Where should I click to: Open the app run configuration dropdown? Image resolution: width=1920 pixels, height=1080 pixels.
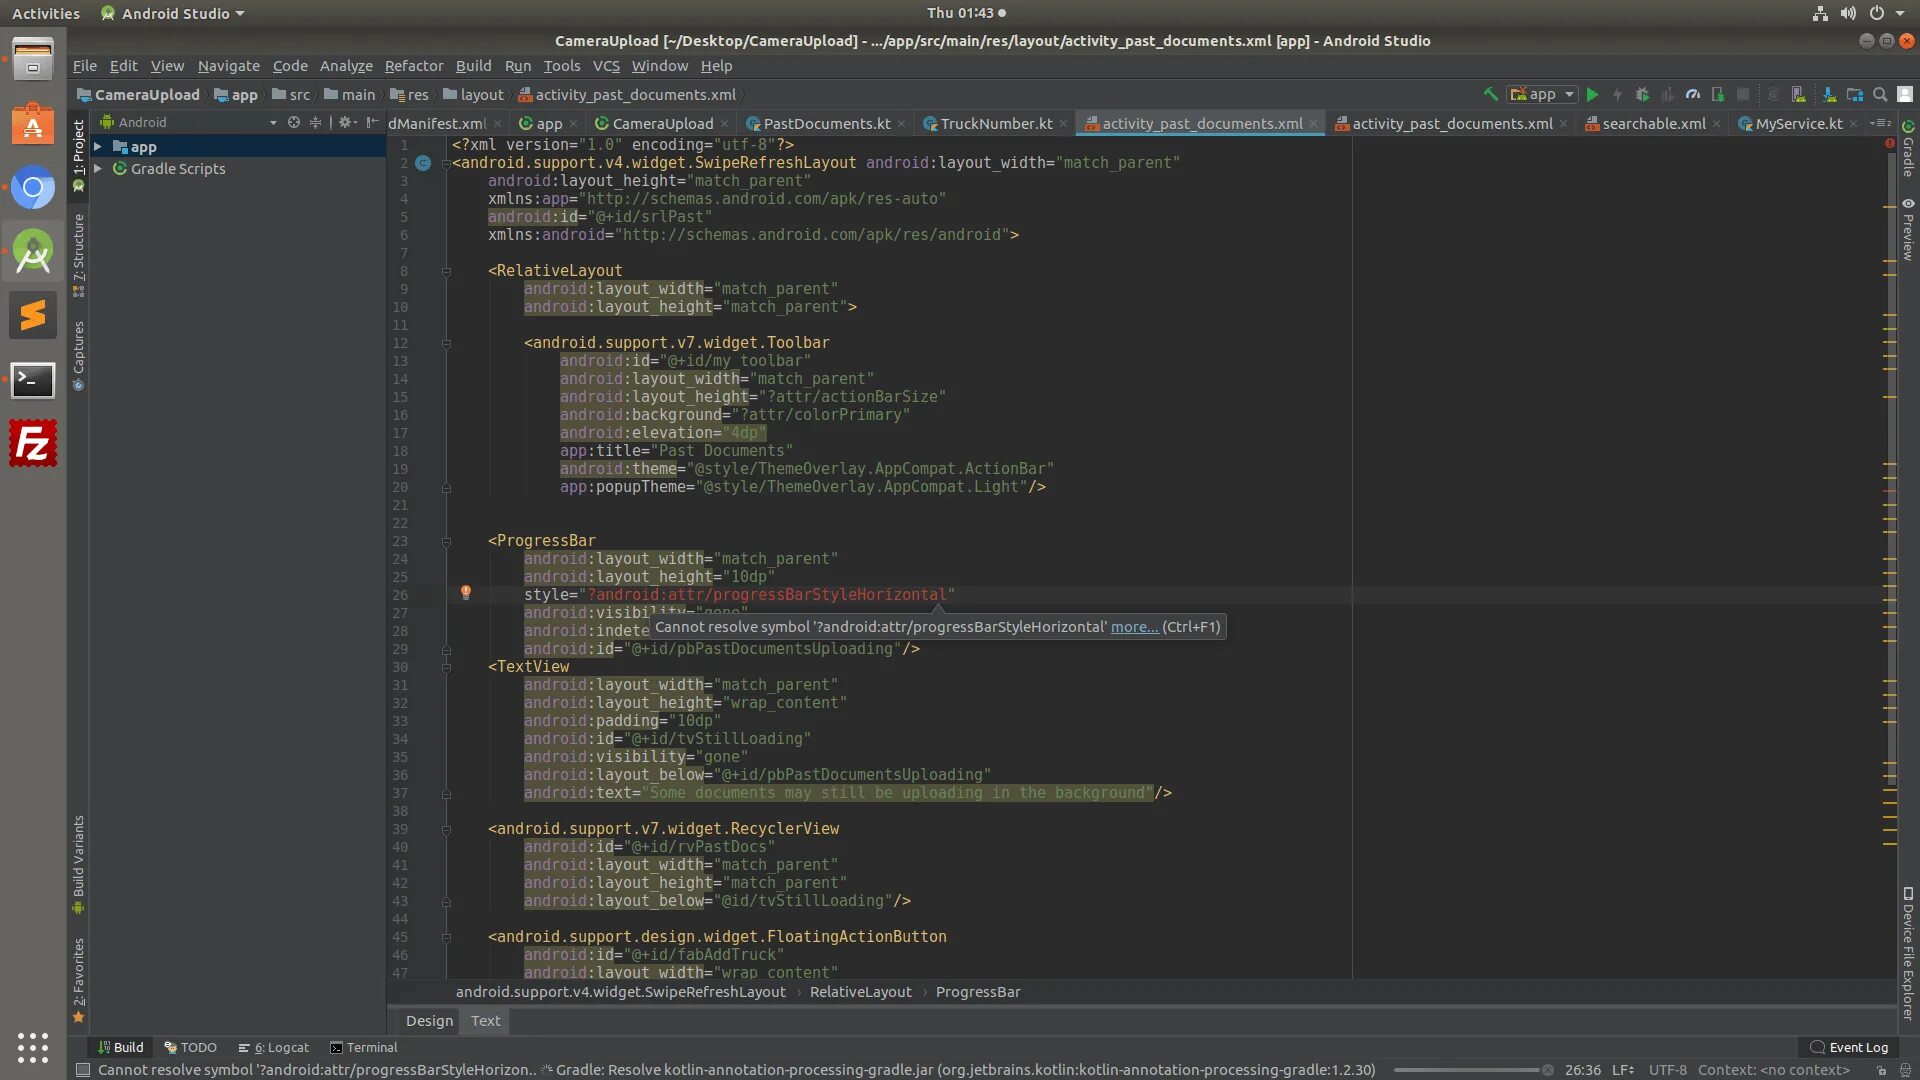click(x=1543, y=94)
